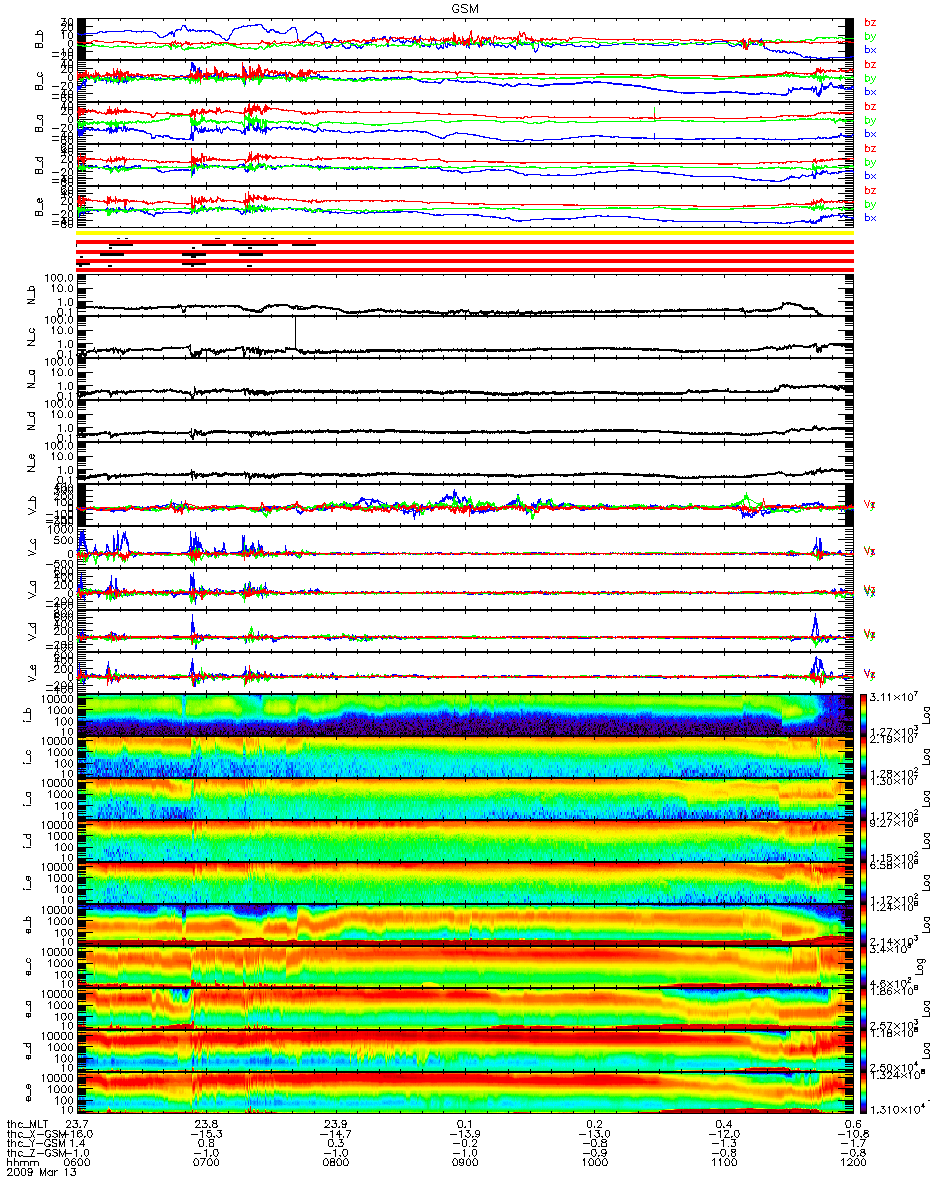Click the MLT value "0.4"

pyautogui.click(x=723, y=1125)
